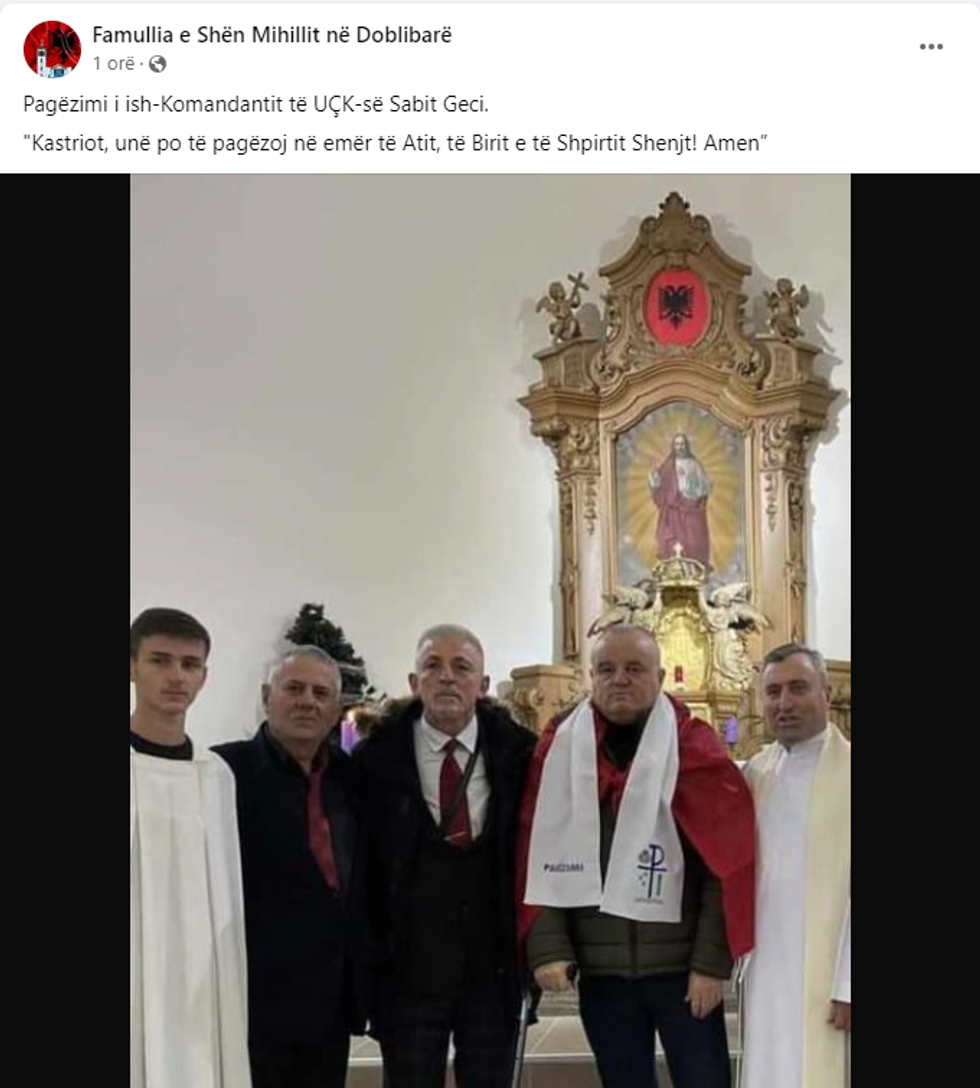Open the post options three-dot menu
This screenshot has height=1088, width=980.
[931, 47]
